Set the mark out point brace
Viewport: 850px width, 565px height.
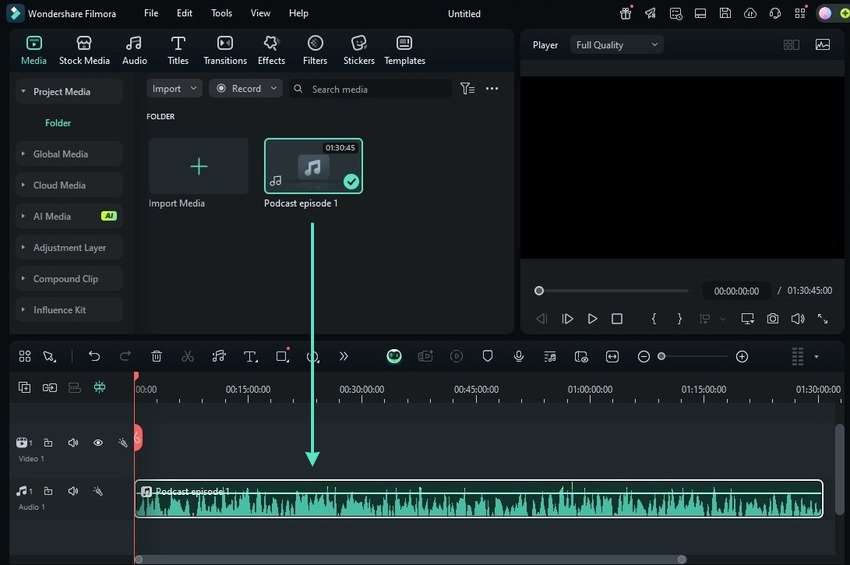(679, 319)
